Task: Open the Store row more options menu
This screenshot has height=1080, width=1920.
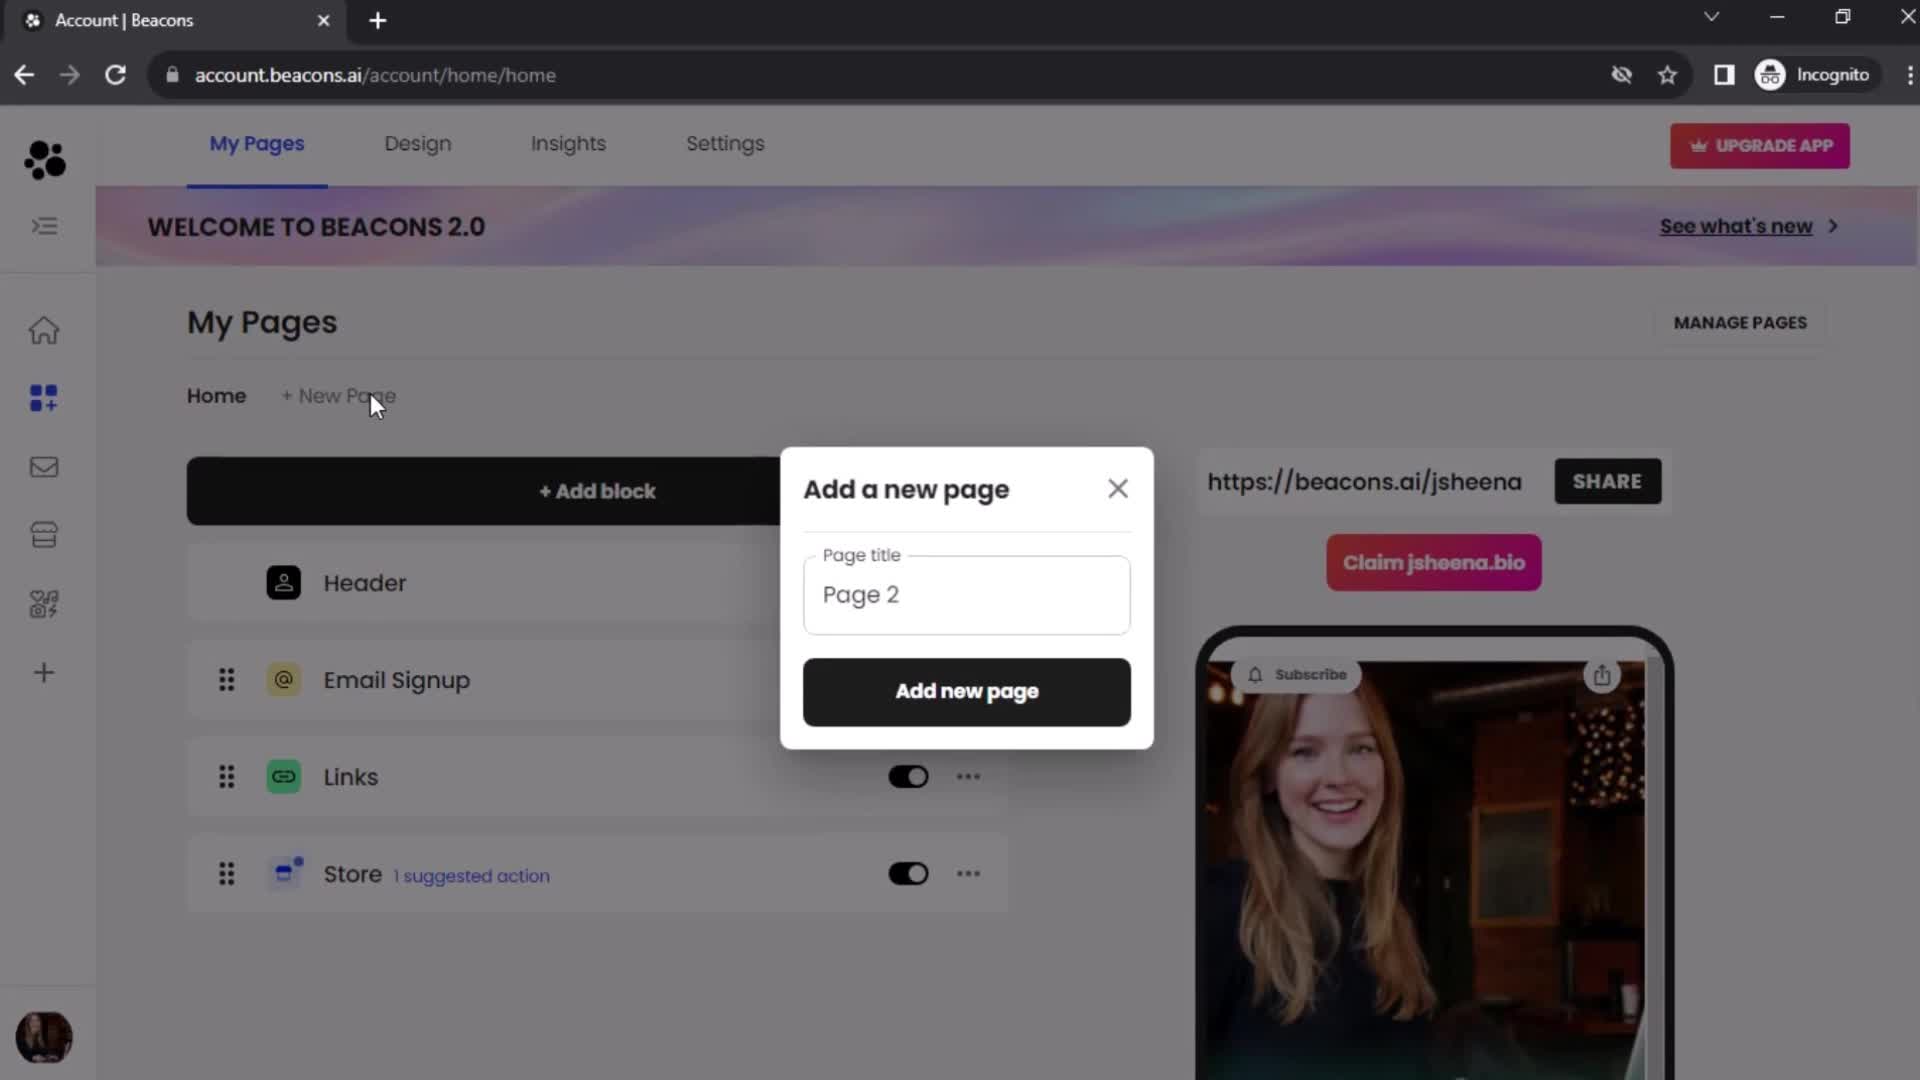Action: pos(968,874)
